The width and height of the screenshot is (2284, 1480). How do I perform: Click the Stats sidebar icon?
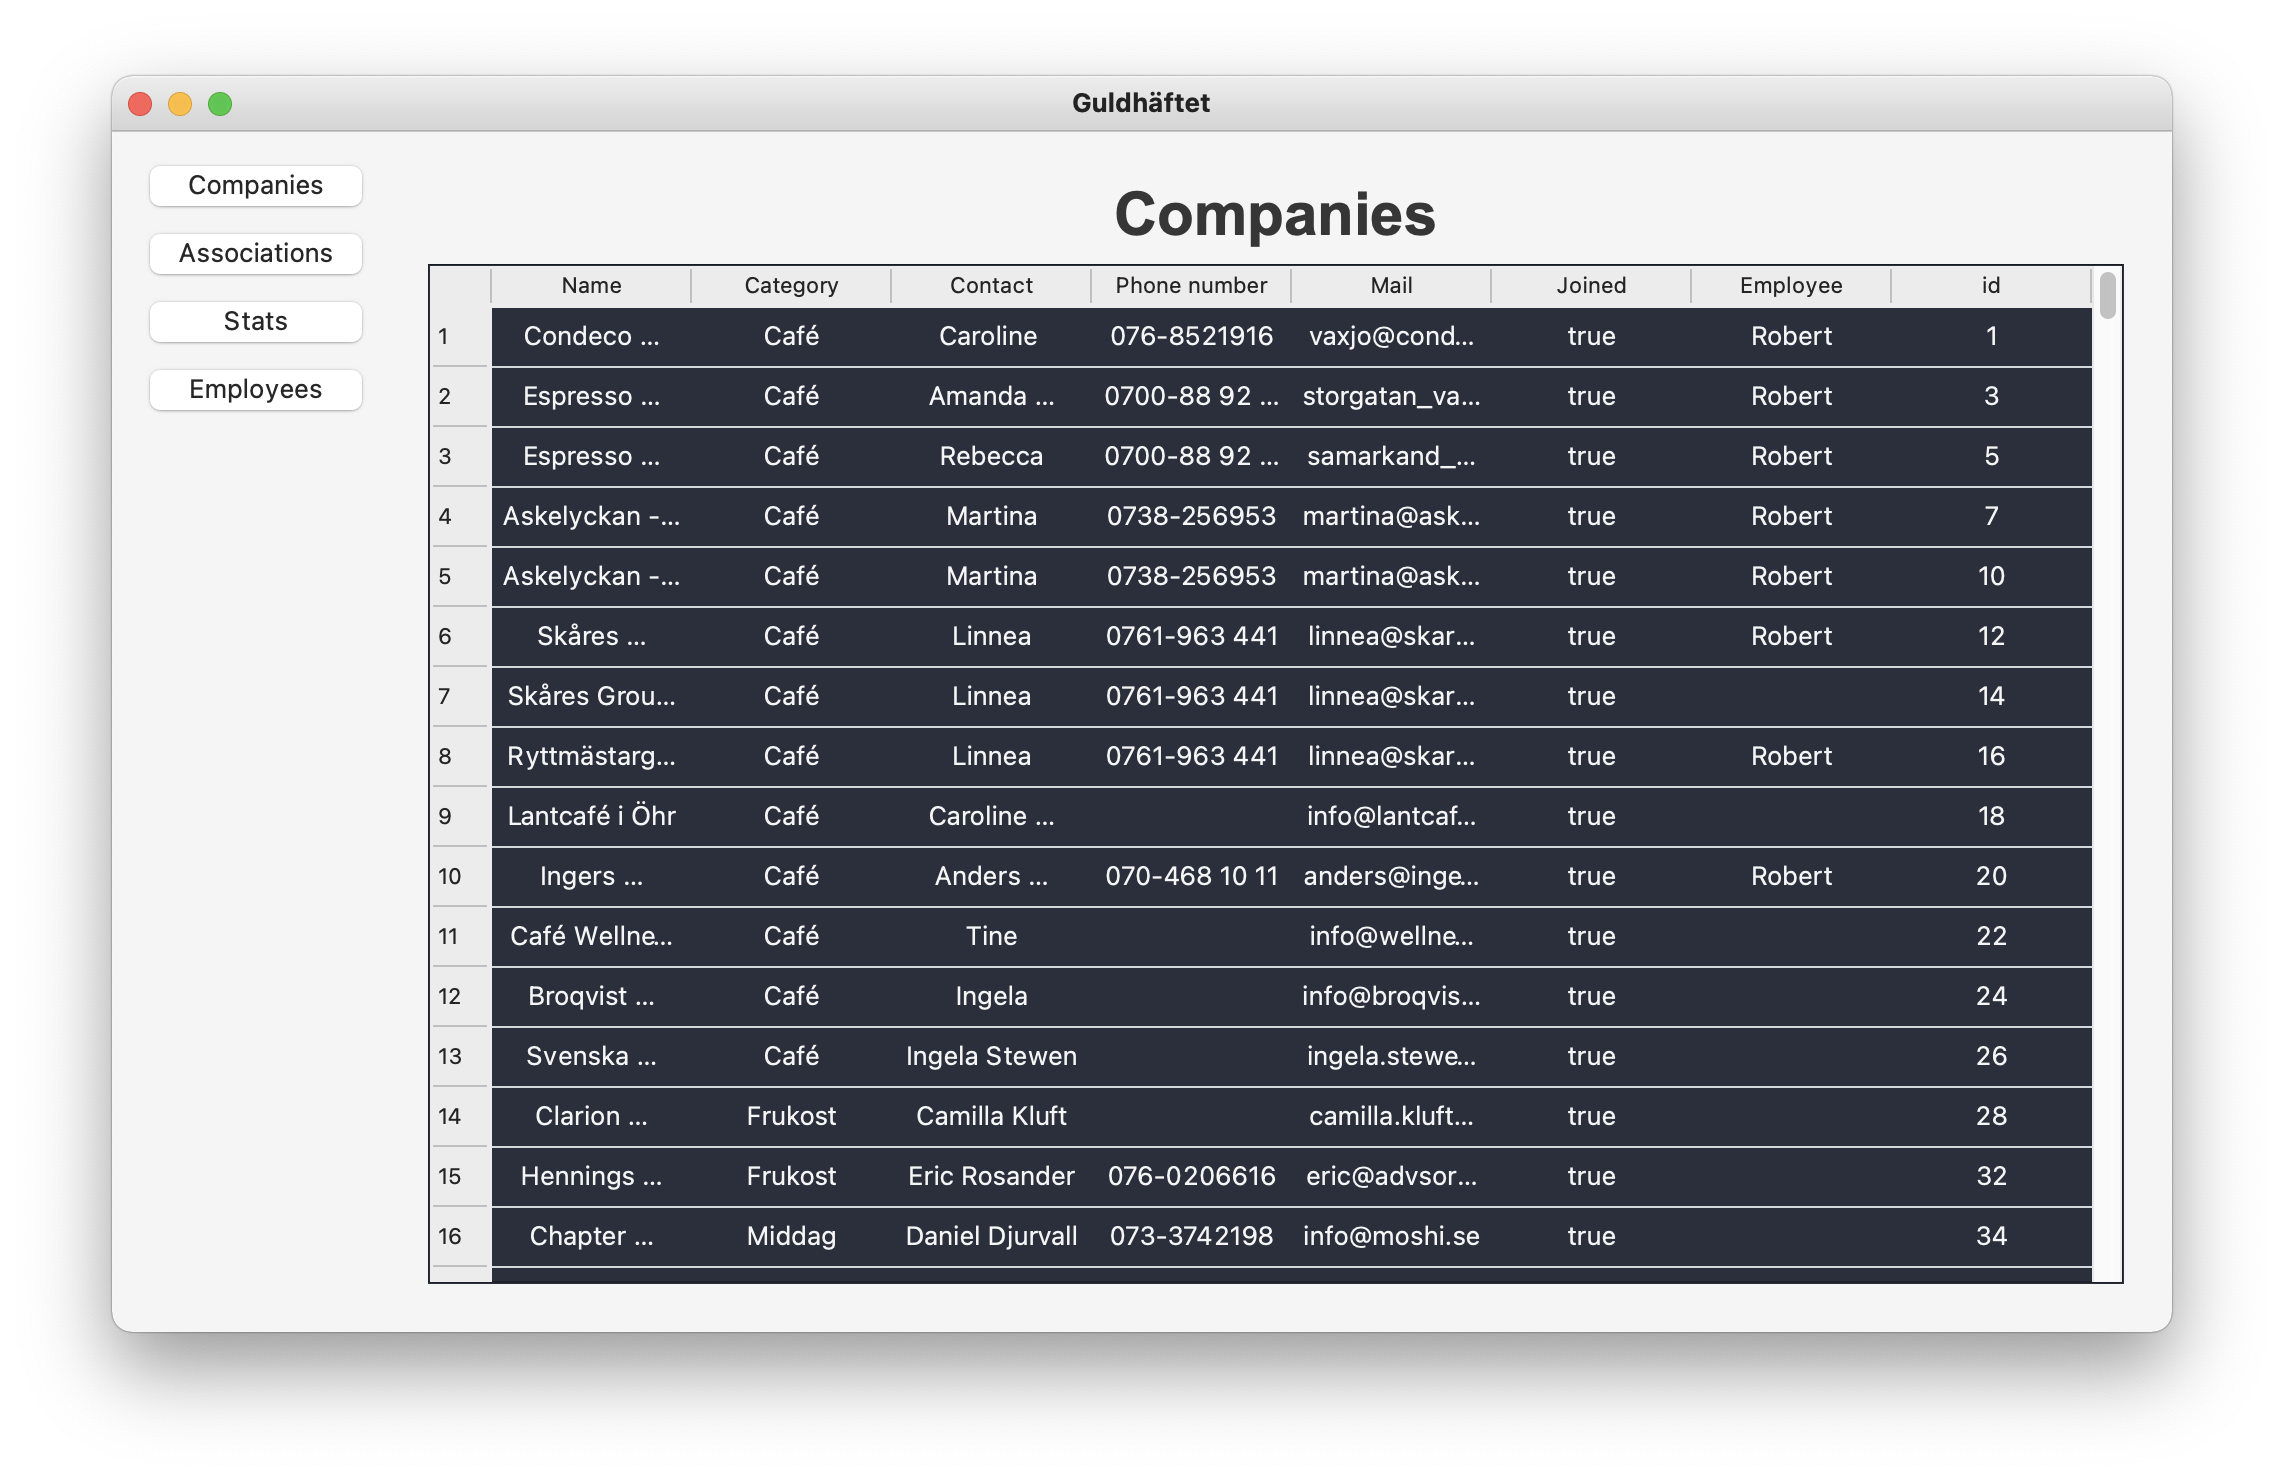256,320
